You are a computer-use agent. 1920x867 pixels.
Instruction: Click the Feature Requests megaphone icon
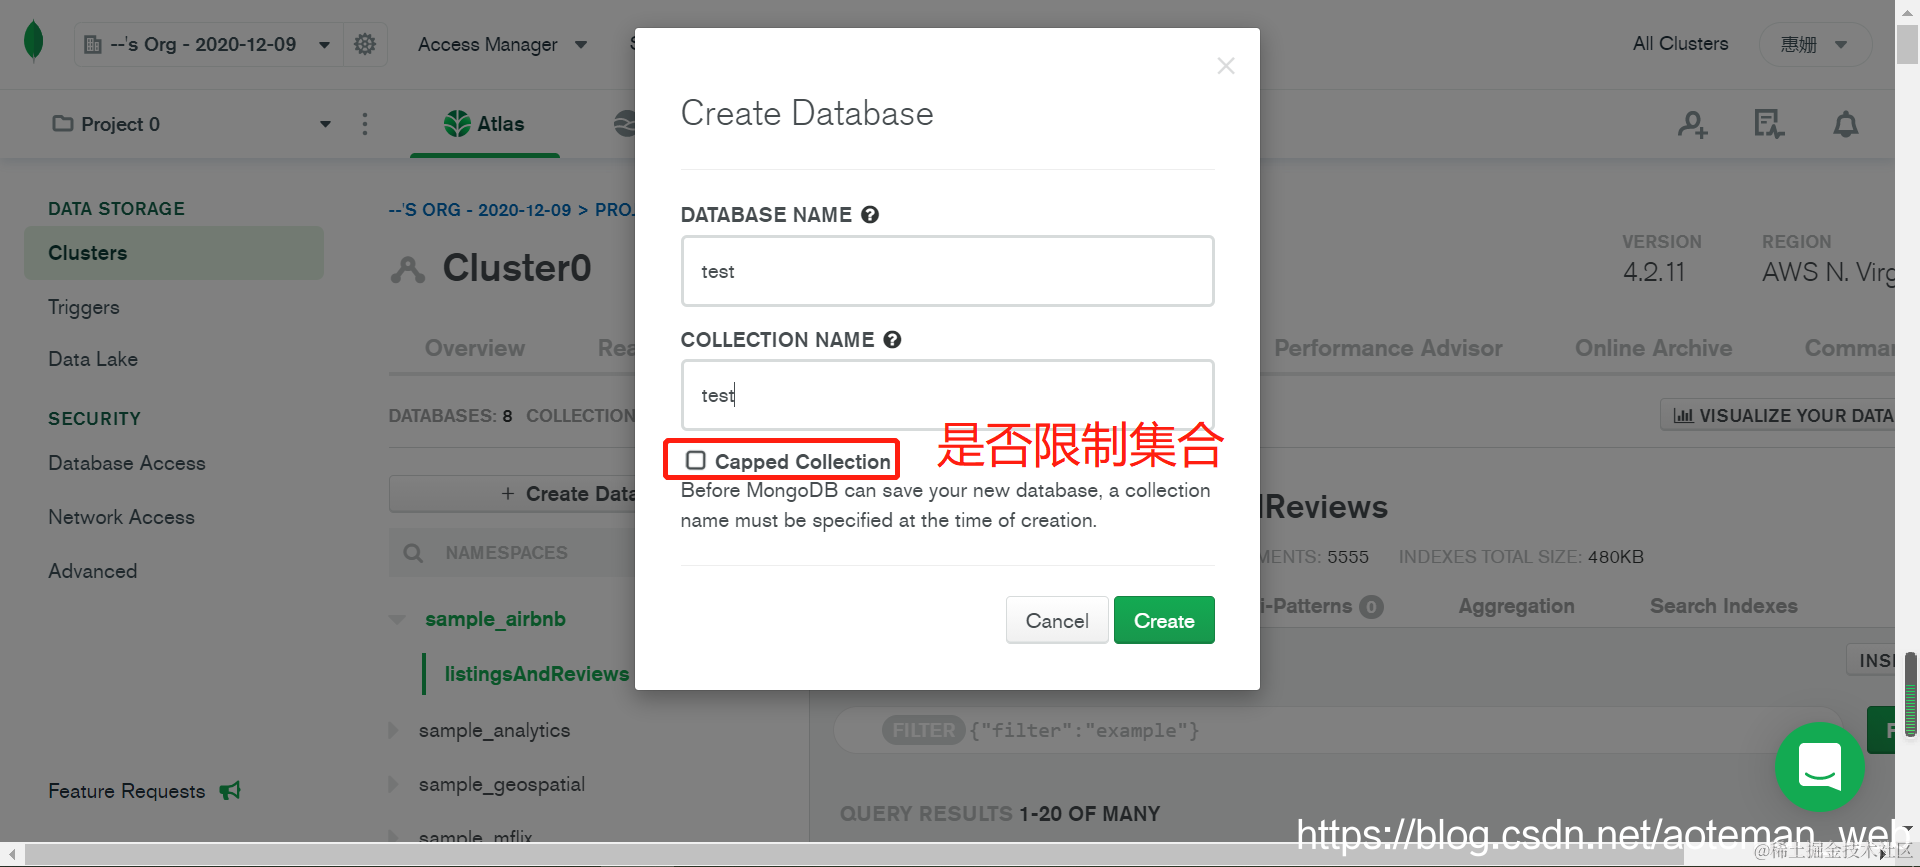[x=230, y=791]
